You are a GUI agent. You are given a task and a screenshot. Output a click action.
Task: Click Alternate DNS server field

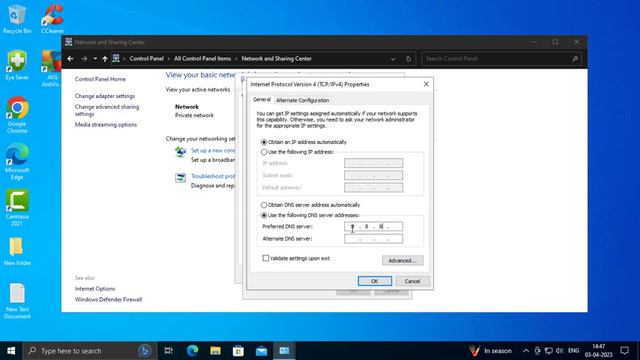373,239
